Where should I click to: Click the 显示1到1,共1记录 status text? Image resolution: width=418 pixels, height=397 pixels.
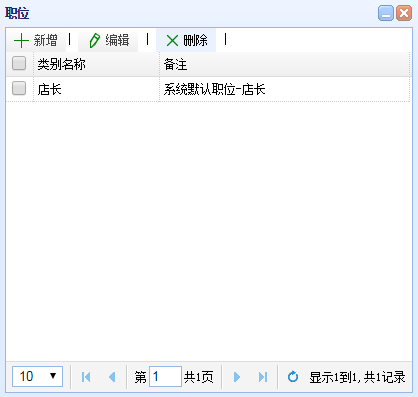[x=357, y=377]
